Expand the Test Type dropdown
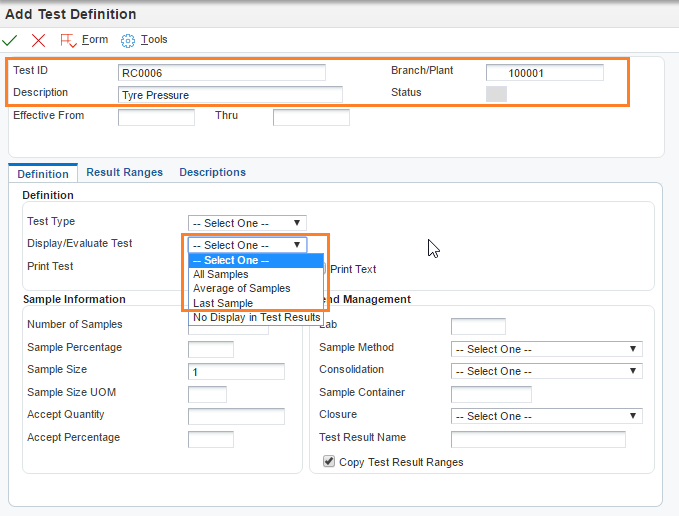The height and width of the screenshot is (516, 679). pyautogui.click(x=247, y=223)
